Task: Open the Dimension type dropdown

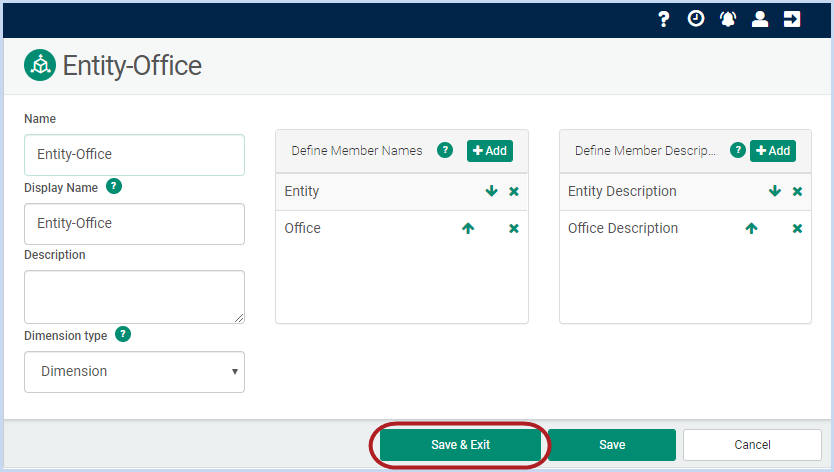Action: coord(134,371)
